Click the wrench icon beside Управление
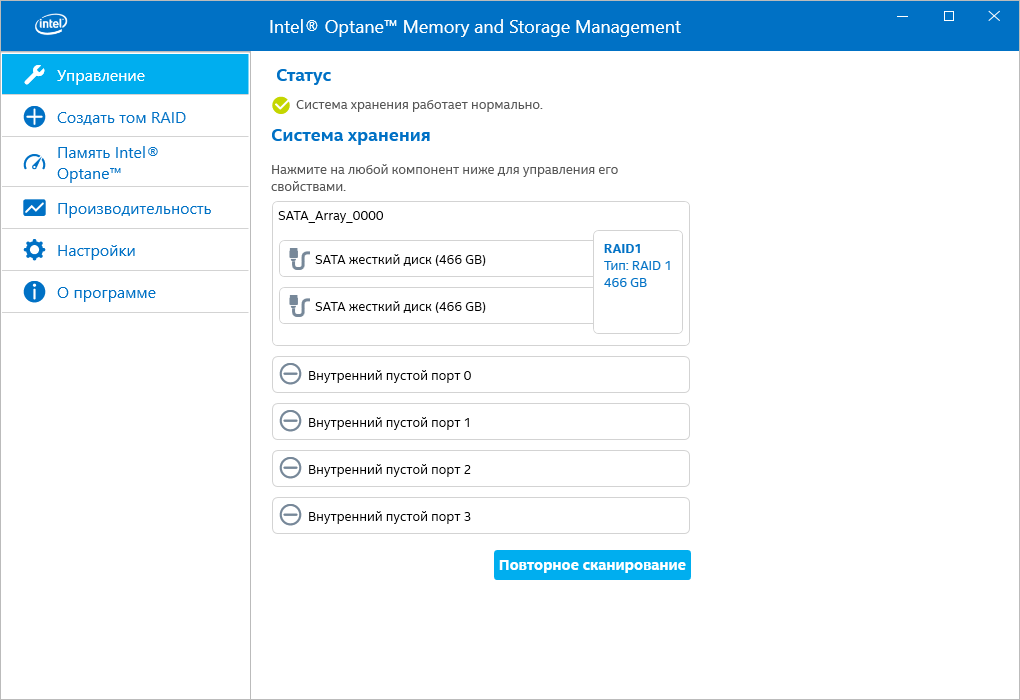The width and height of the screenshot is (1020, 700). 34,75
